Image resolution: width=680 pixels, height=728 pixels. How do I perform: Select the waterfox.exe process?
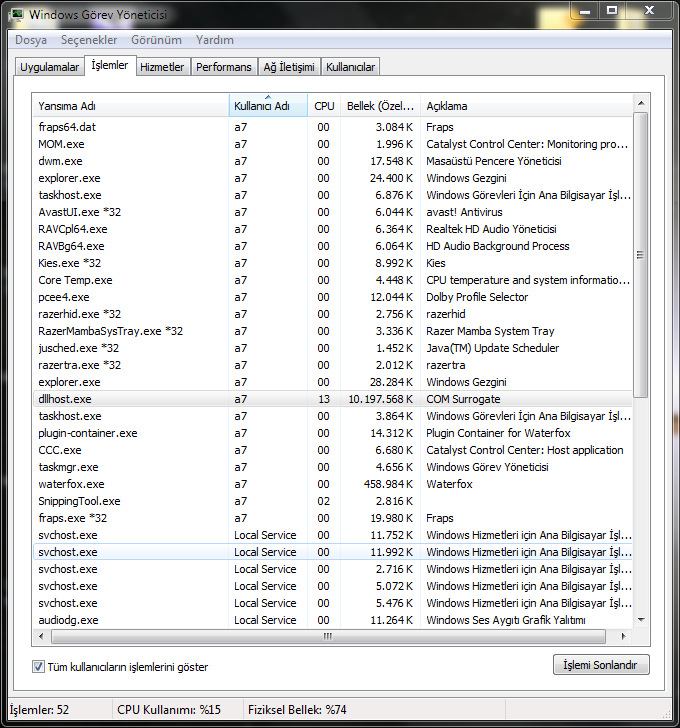[x=332, y=484]
